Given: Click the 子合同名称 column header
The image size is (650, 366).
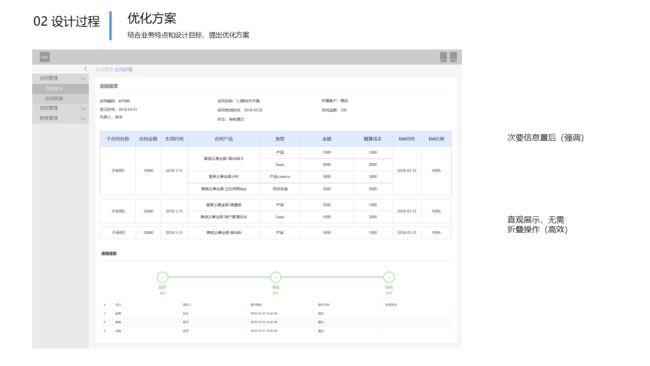Looking at the screenshot, I should click(x=118, y=139).
